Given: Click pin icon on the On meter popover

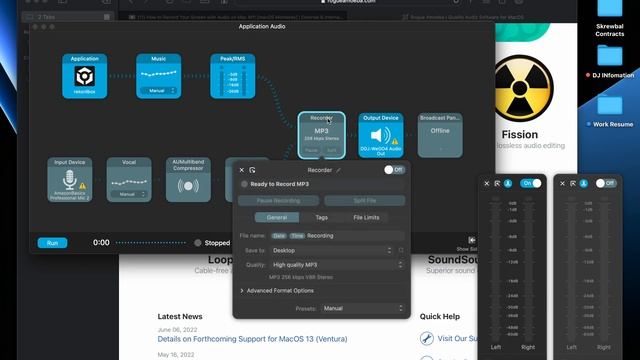Looking at the screenshot, I should click(508, 184).
